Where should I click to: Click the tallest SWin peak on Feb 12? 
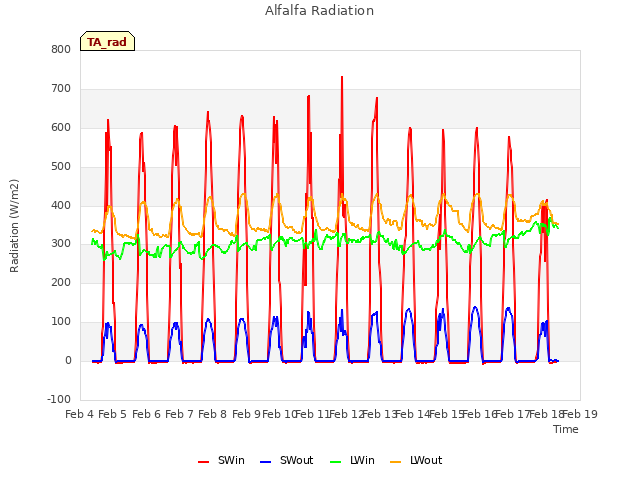pyautogui.click(x=342, y=77)
